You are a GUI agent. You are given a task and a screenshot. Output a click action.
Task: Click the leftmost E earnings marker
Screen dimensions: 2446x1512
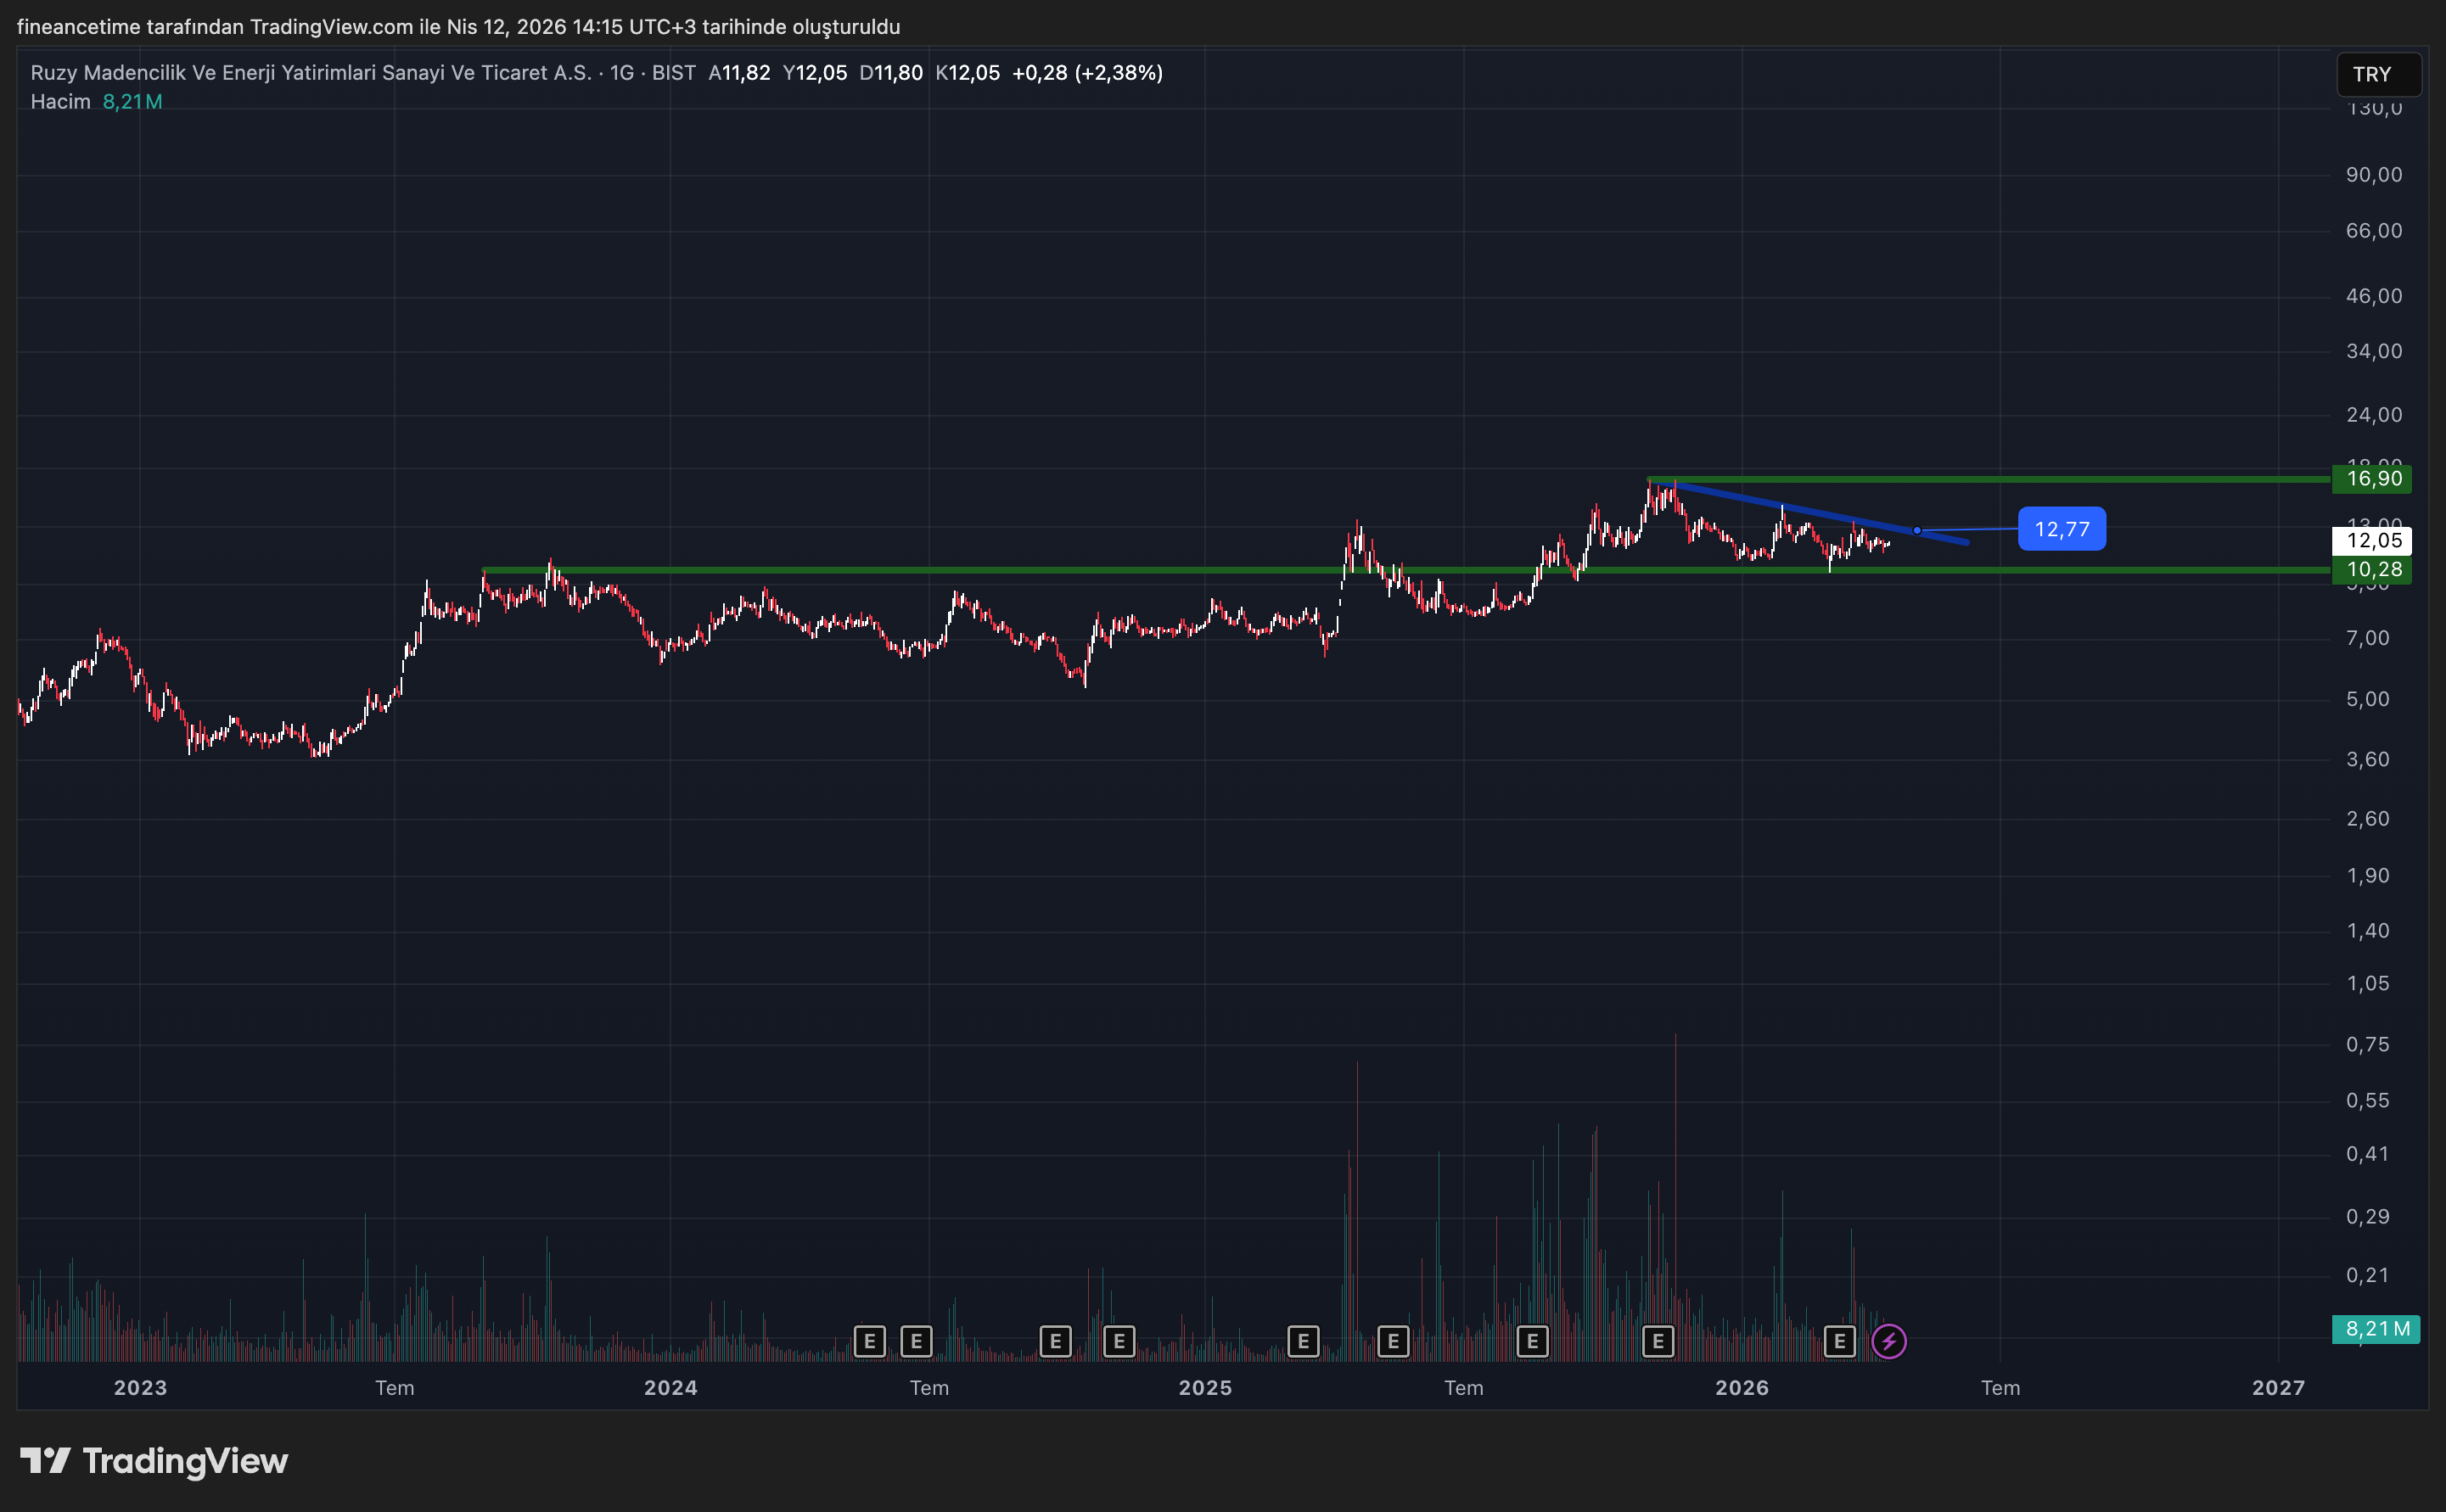click(869, 1341)
